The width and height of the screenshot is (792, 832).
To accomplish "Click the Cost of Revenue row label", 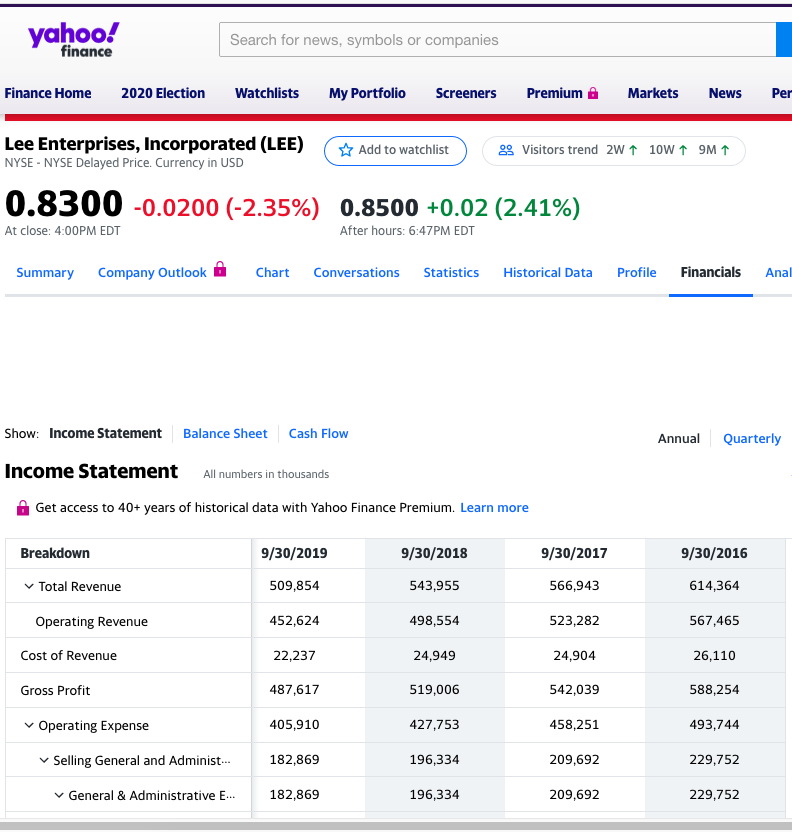I will 68,656.
